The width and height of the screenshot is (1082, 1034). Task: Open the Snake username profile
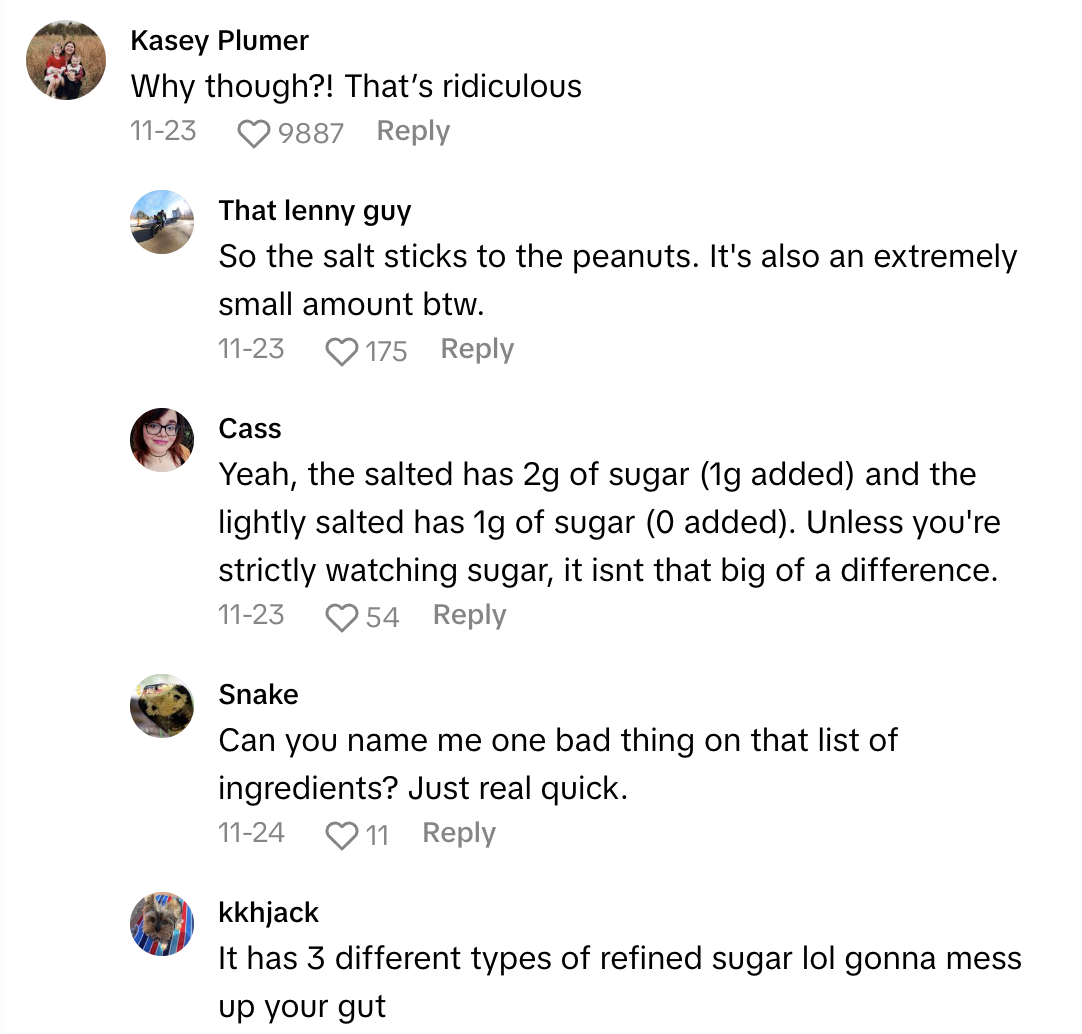click(x=258, y=695)
